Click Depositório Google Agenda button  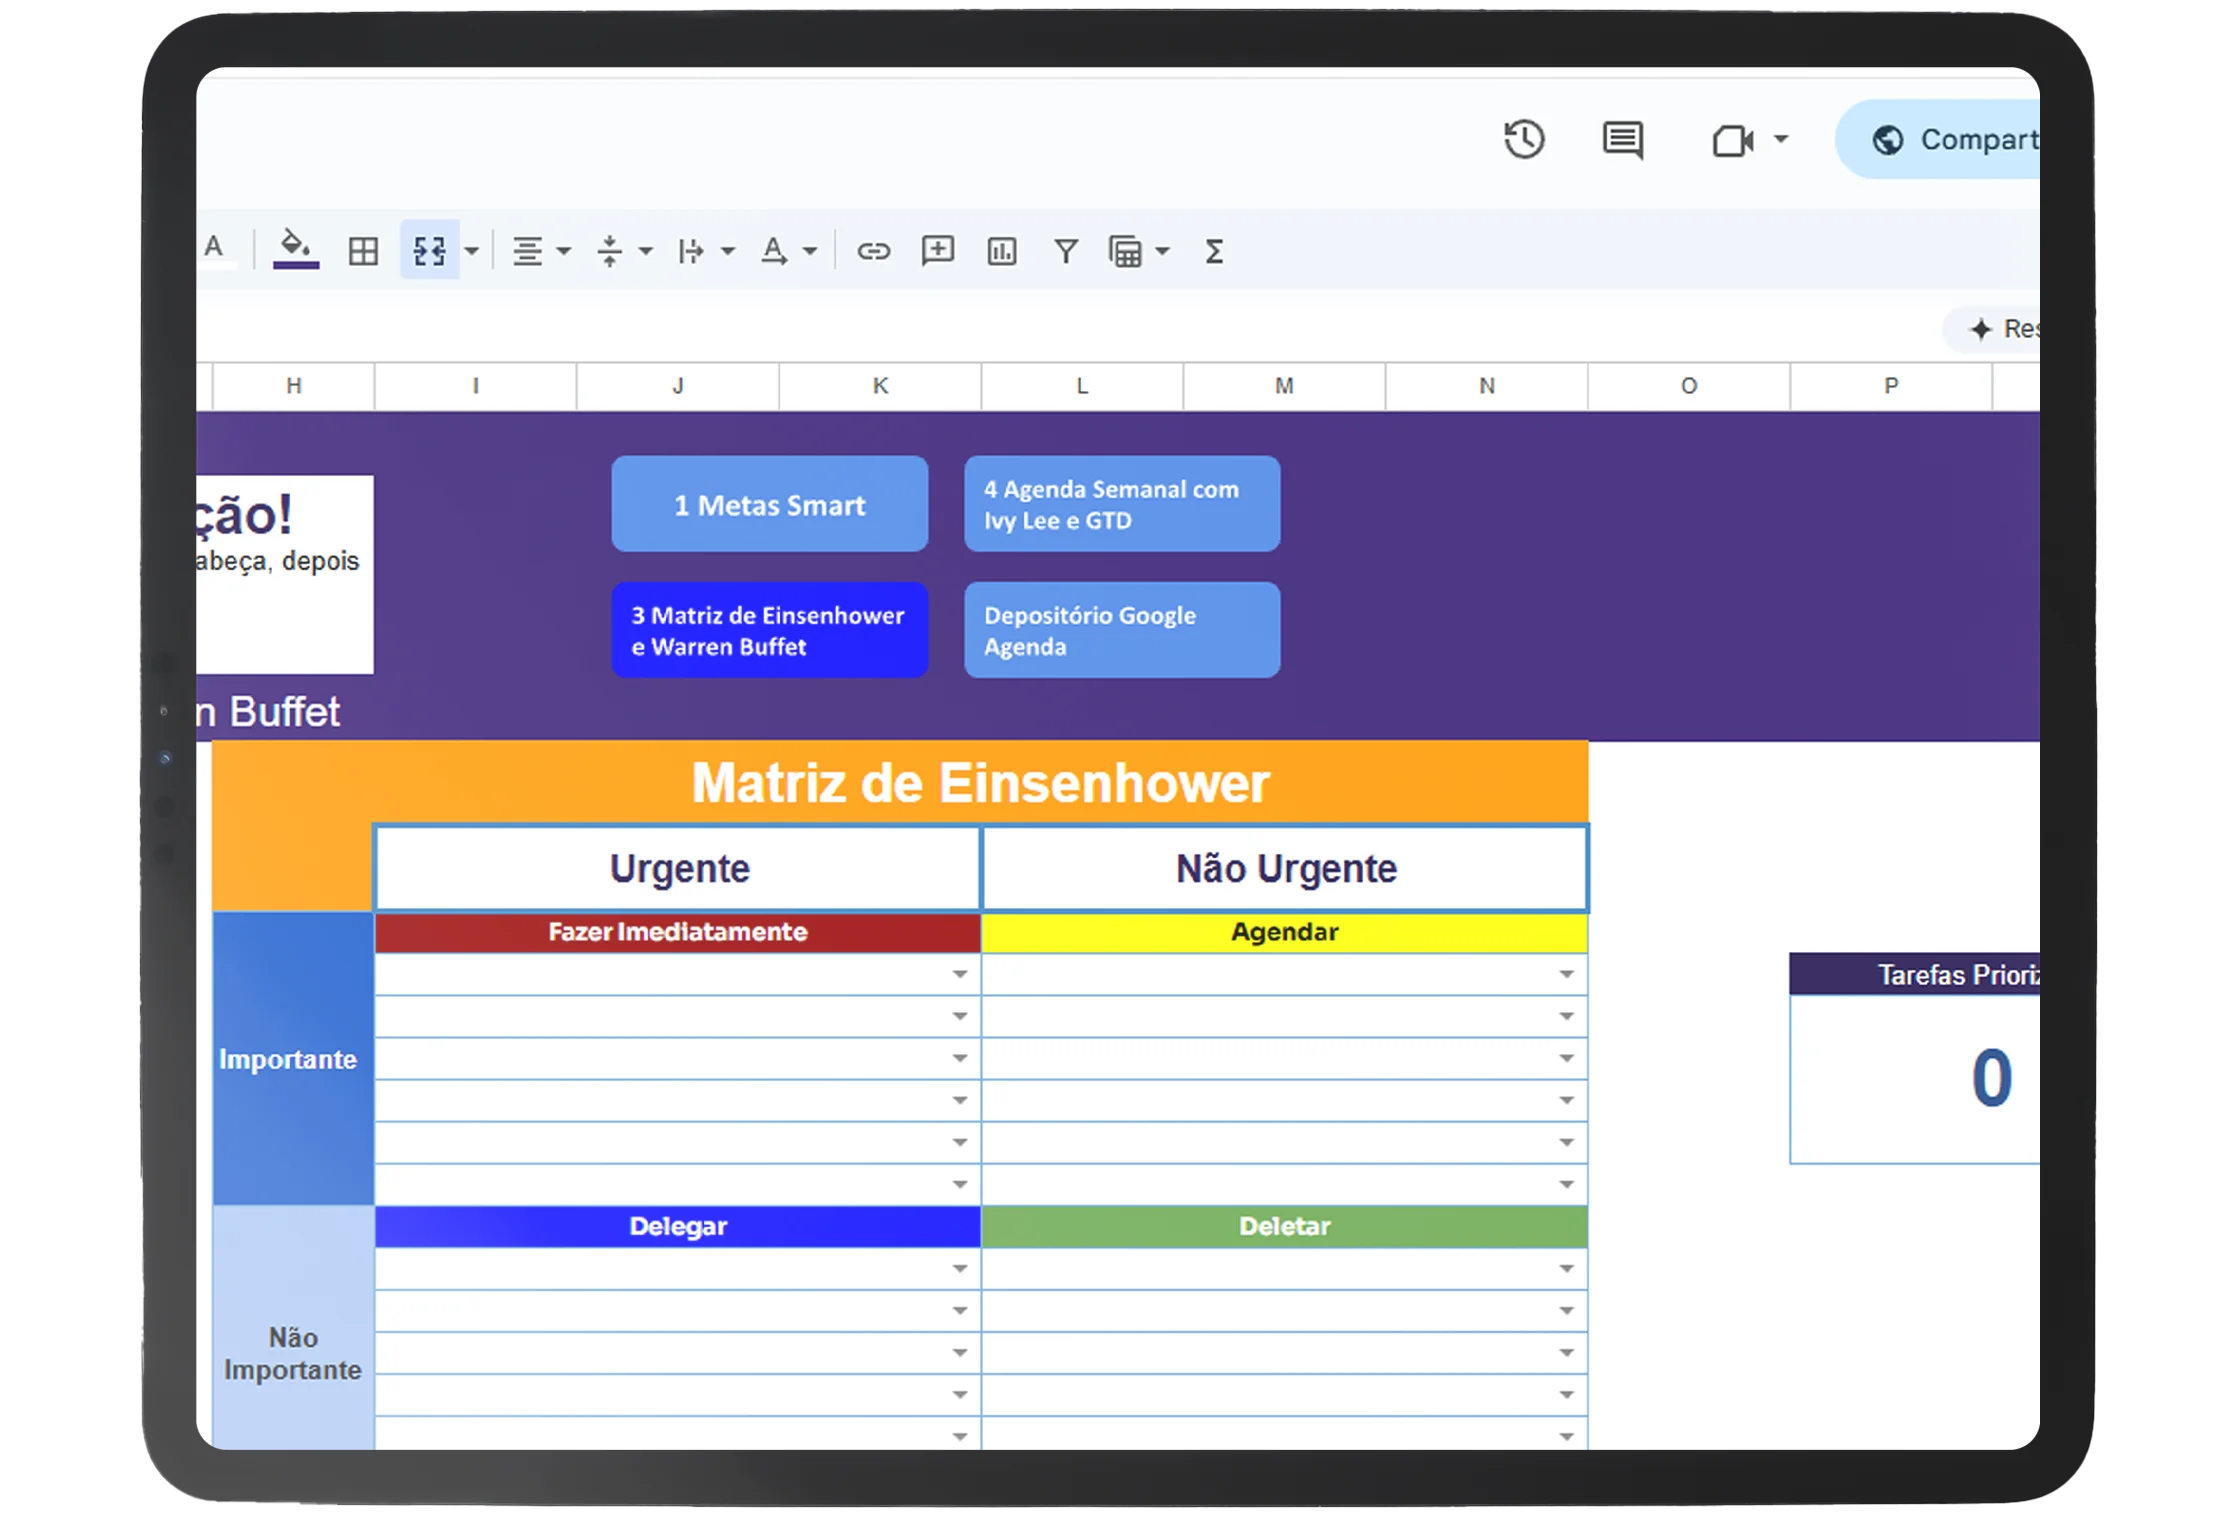[1121, 630]
